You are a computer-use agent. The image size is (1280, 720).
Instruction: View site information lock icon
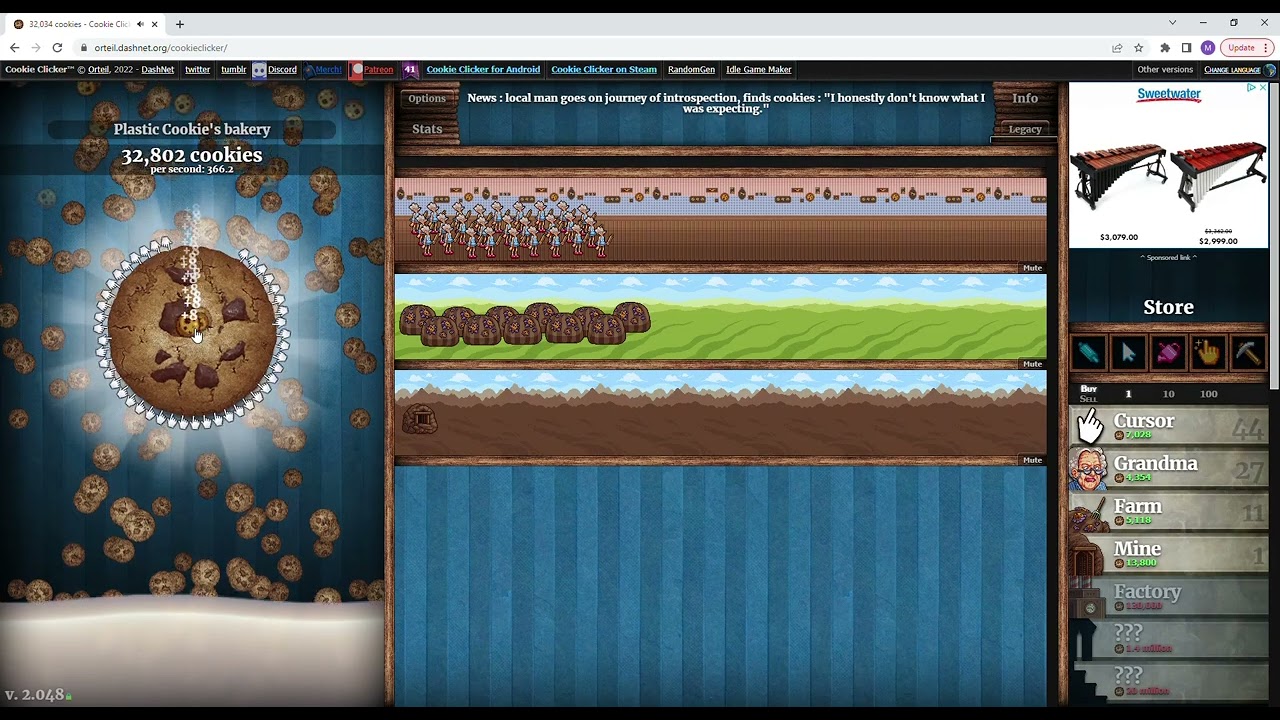tap(84, 47)
